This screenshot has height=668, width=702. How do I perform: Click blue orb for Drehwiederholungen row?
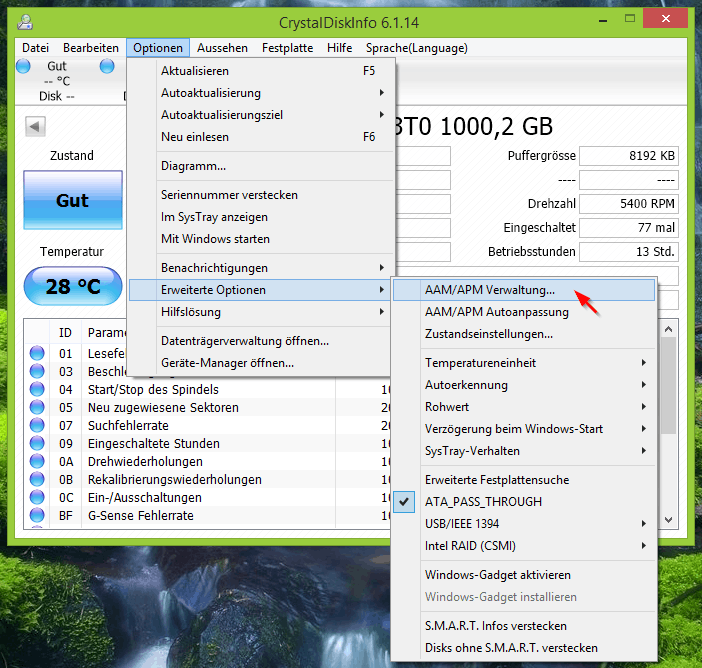pos(37,461)
